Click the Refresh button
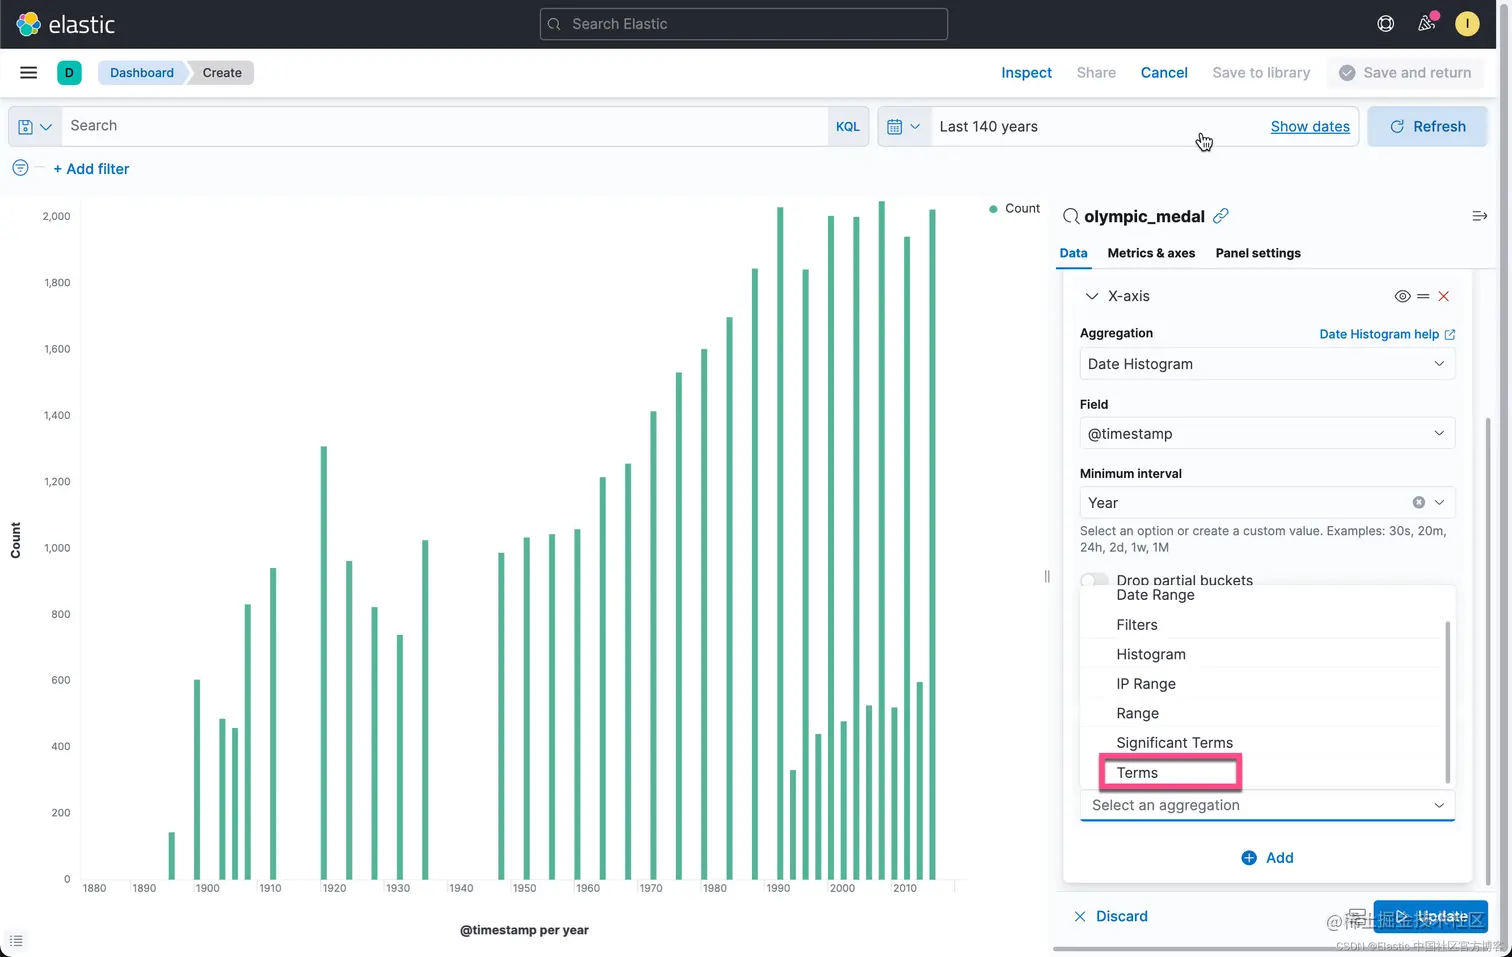The image size is (1512, 957). (1427, 126)
